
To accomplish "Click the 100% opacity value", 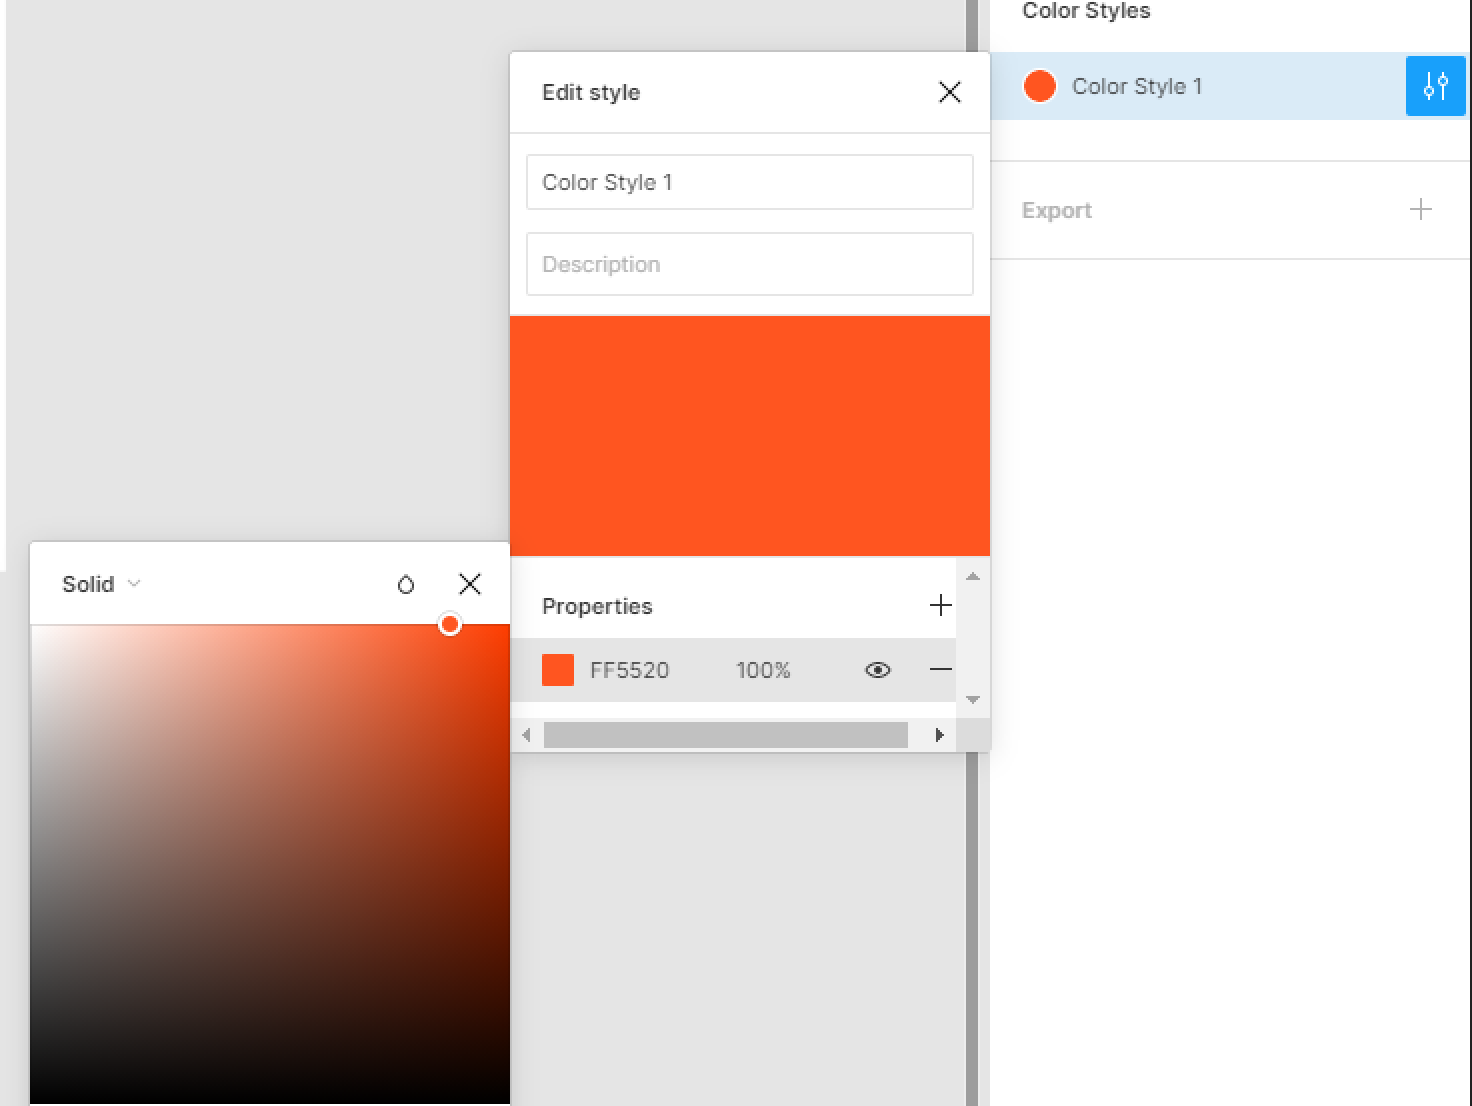I will pyautogui.click(x=763, y=670).
